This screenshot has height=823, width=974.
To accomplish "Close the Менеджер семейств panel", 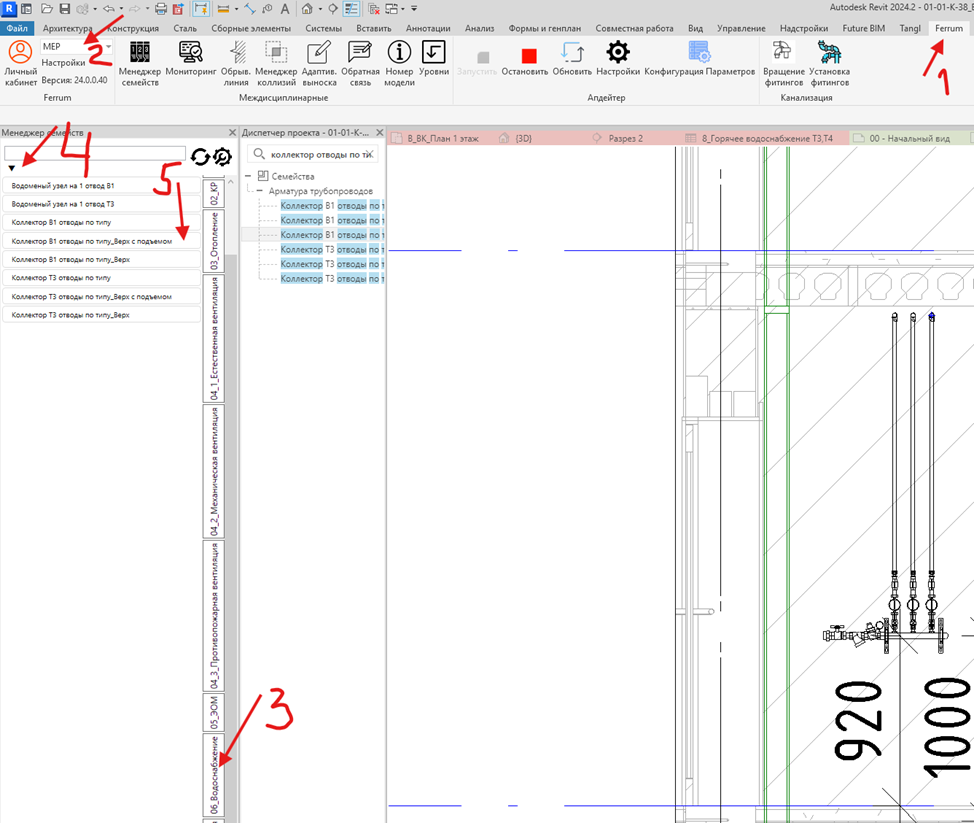I will click(232, 133).
